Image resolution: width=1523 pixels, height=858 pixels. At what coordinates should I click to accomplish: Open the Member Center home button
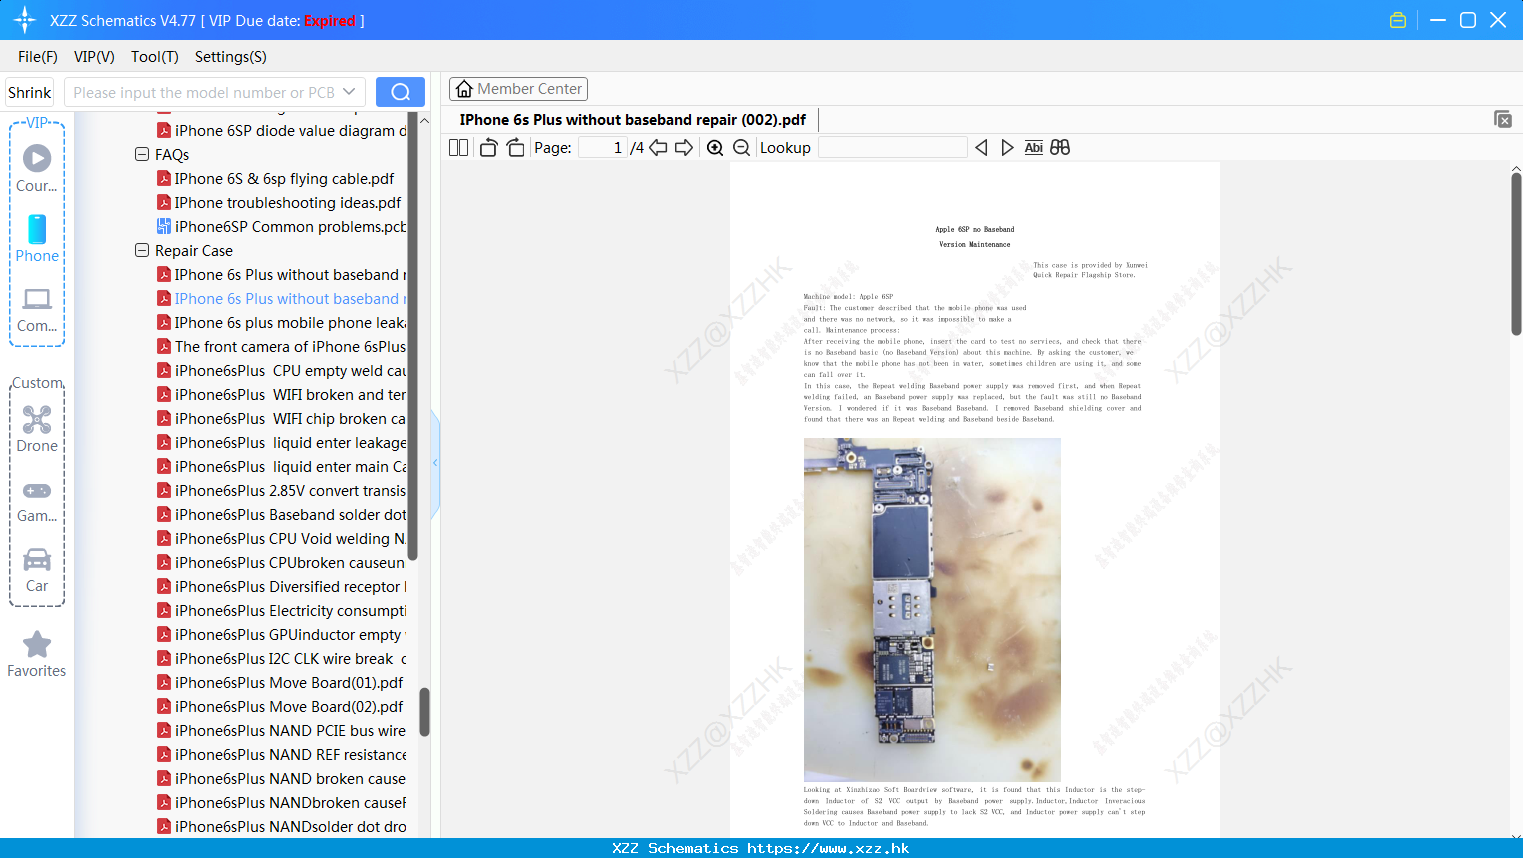[518, 89]
